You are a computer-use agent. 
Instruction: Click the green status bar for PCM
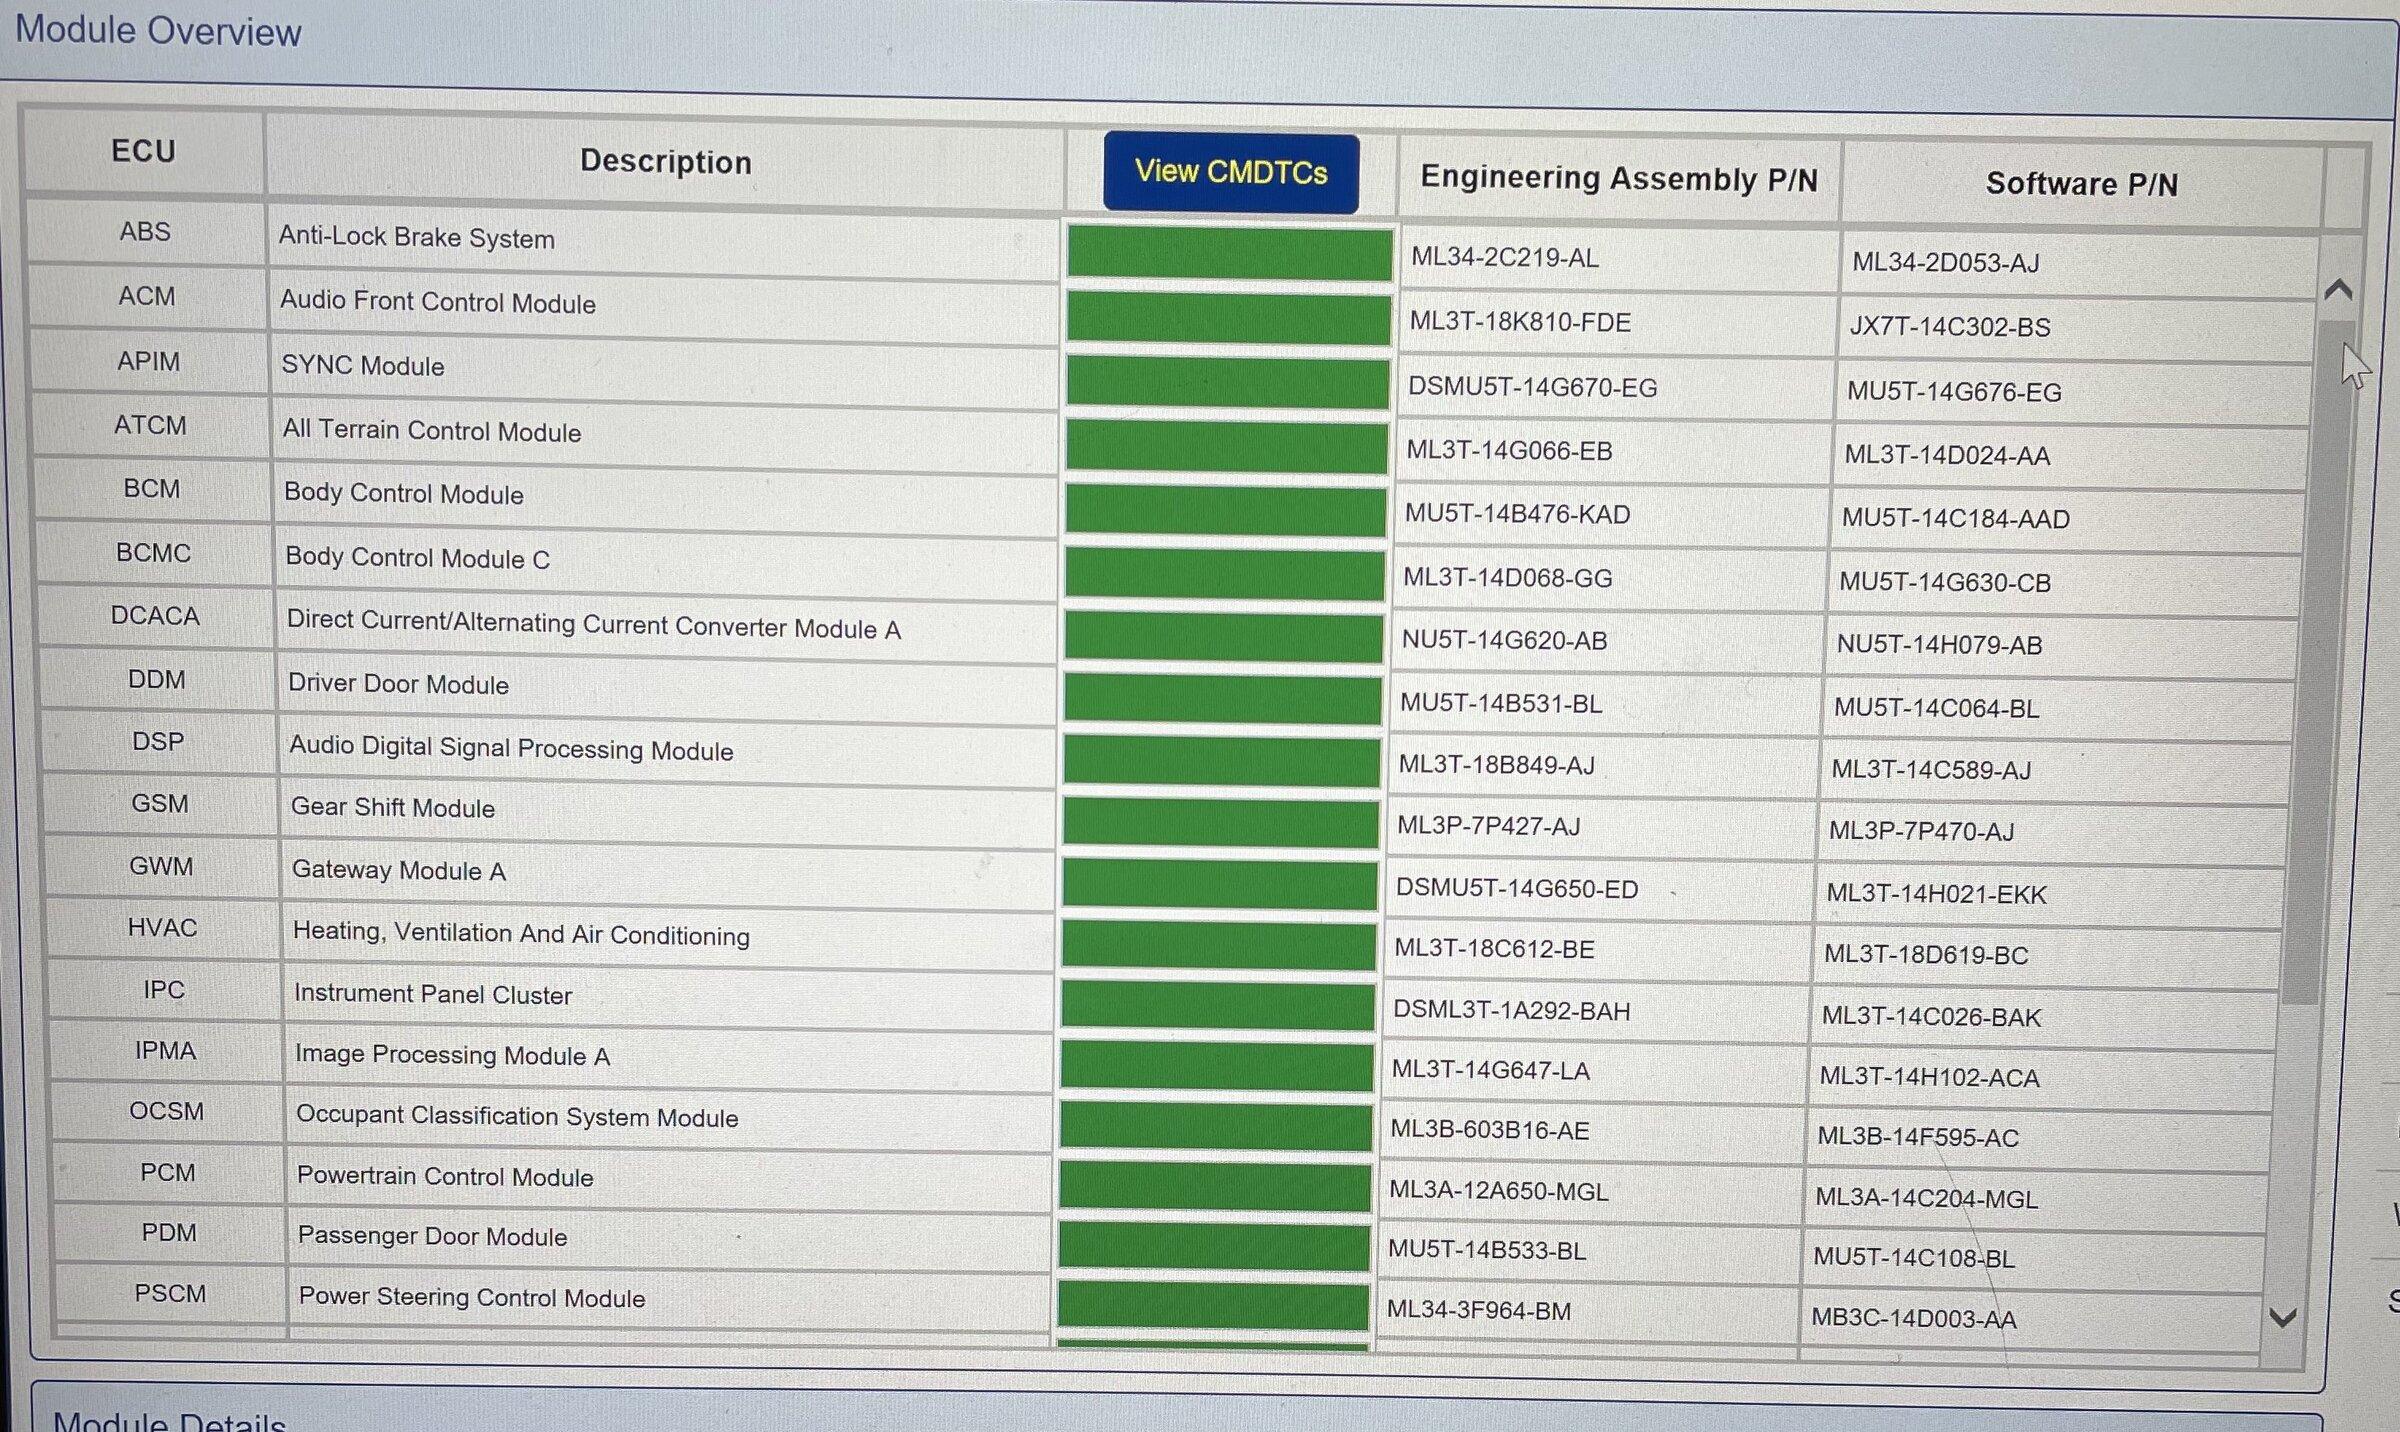click(x=1215, y=1186)
